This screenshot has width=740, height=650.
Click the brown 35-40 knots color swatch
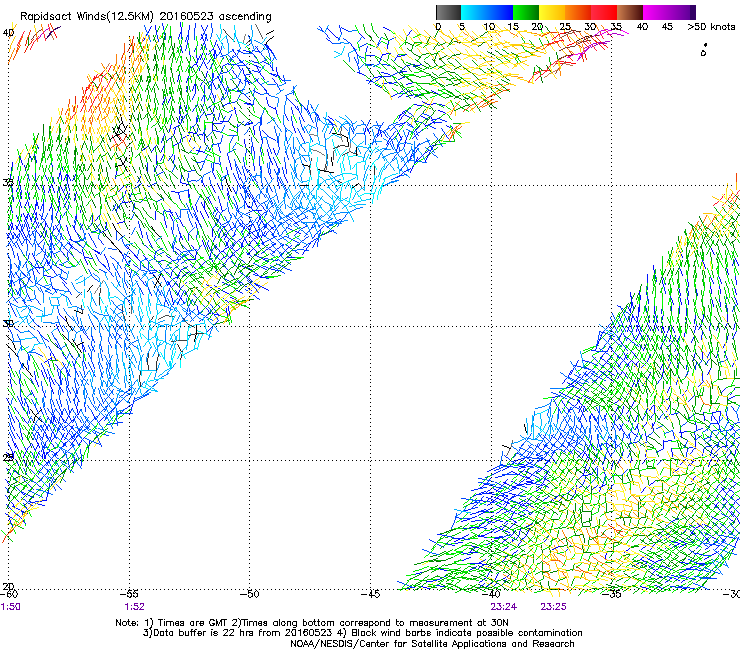(x=630, y=12)
